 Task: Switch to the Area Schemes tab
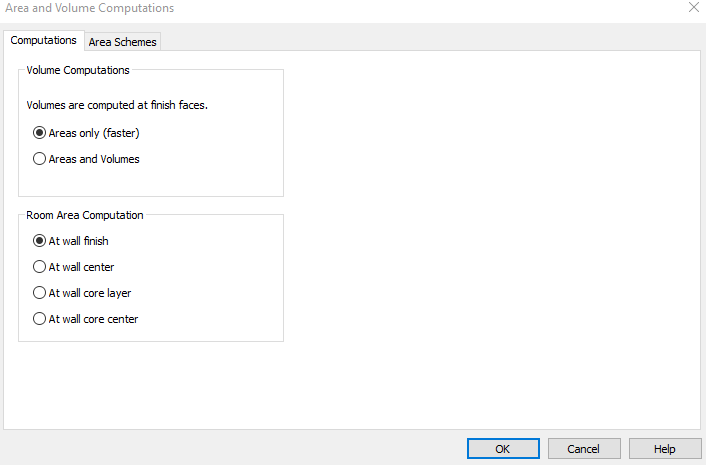(x=122, y=42)
